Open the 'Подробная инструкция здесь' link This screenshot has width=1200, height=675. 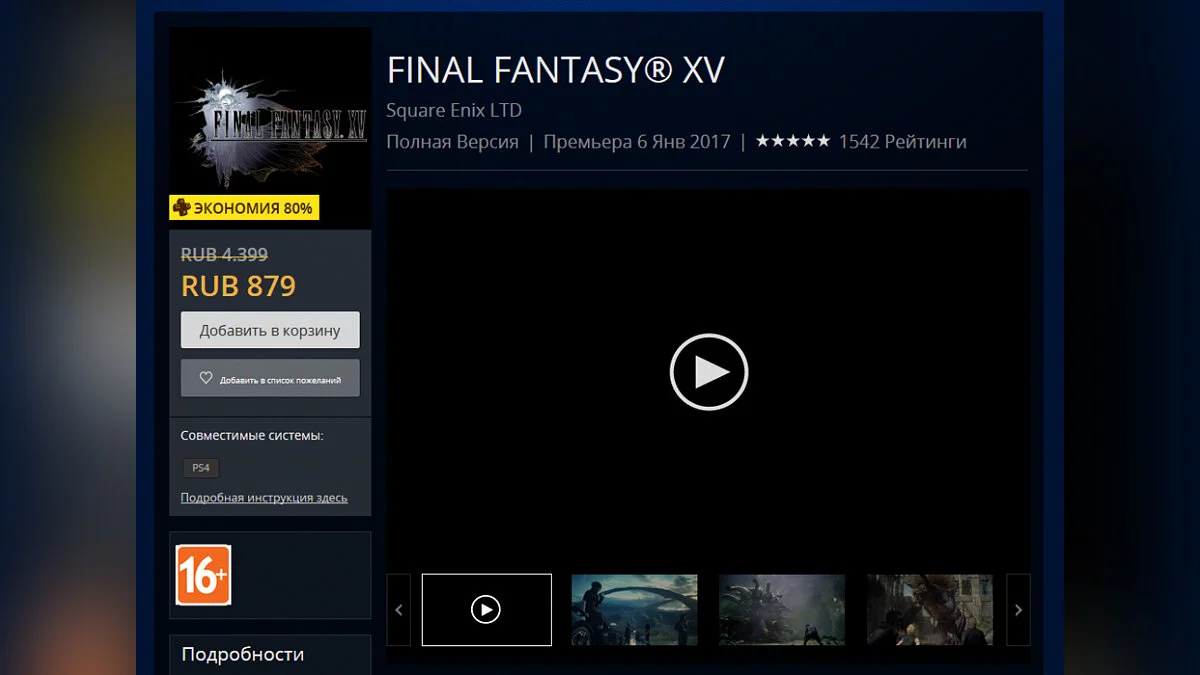[x=264, y=498]
